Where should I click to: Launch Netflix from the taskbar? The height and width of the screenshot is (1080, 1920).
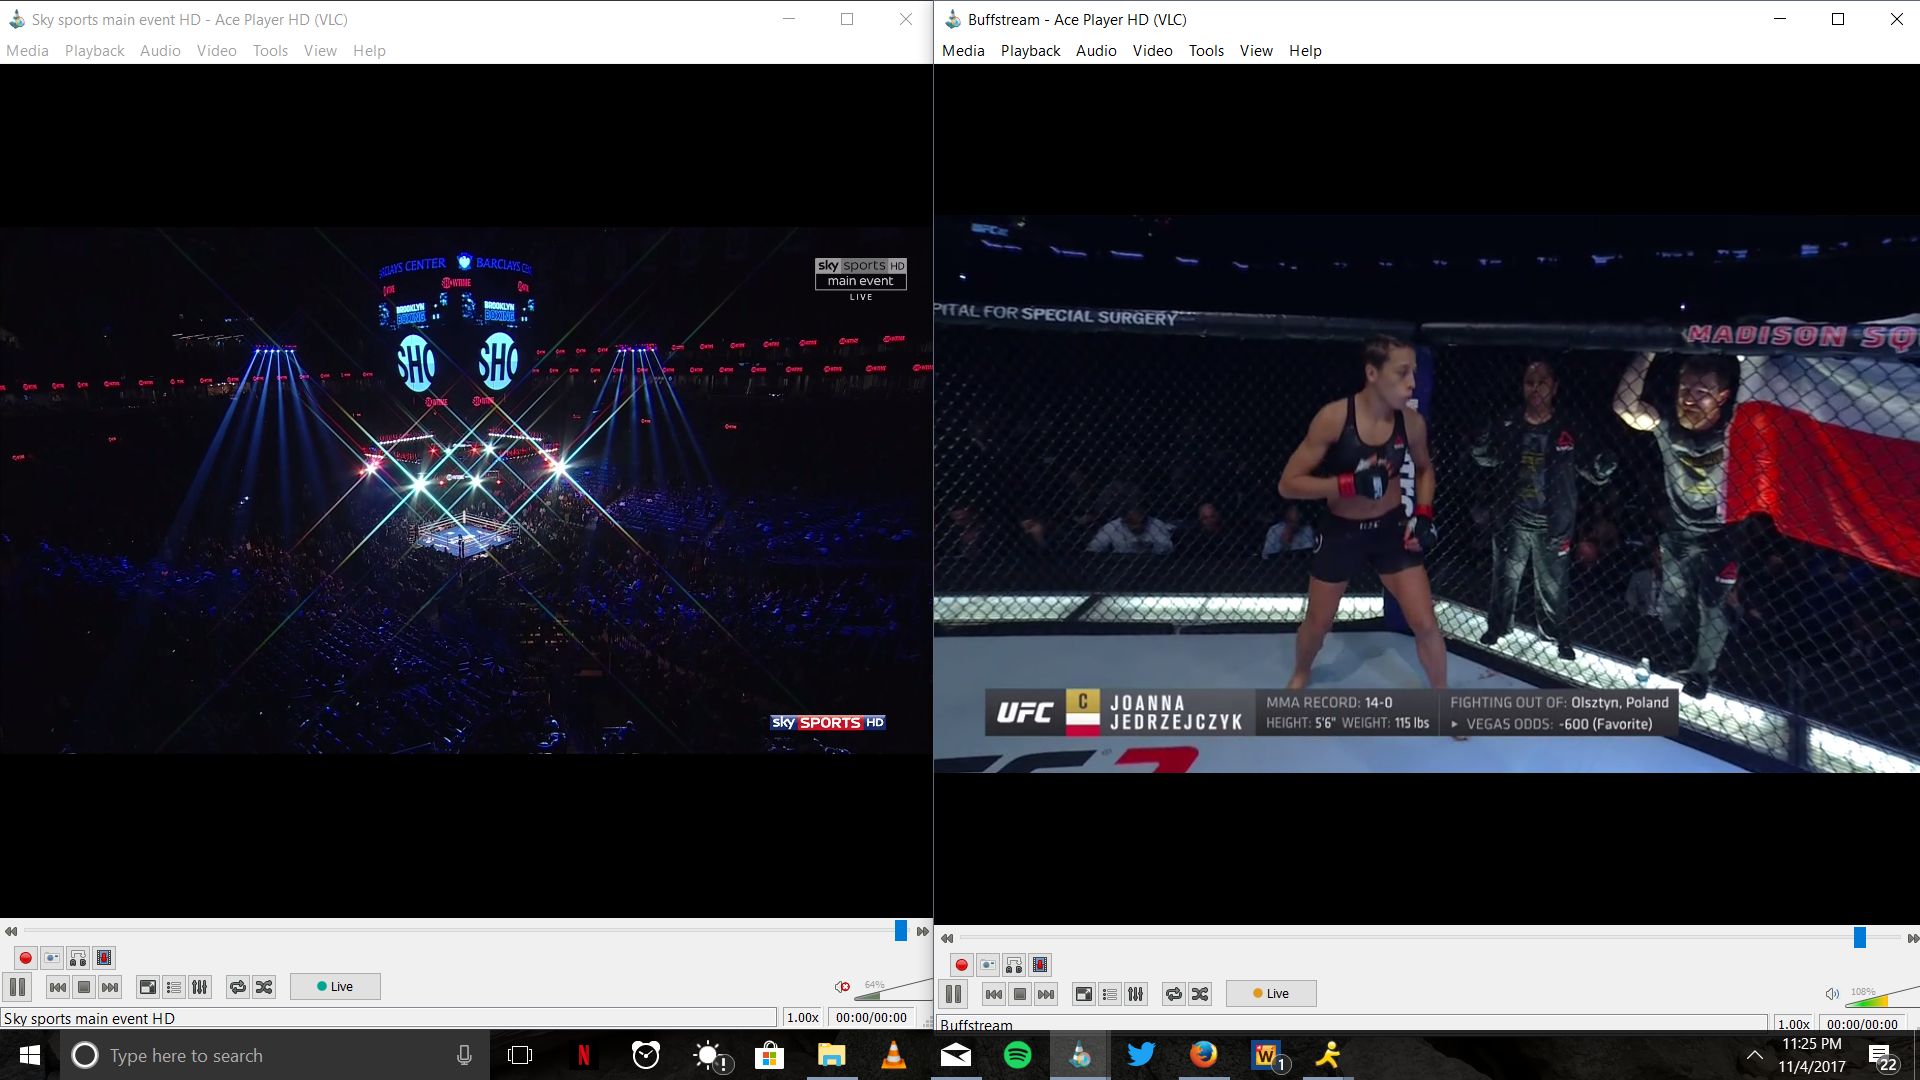pos(584,1055)
